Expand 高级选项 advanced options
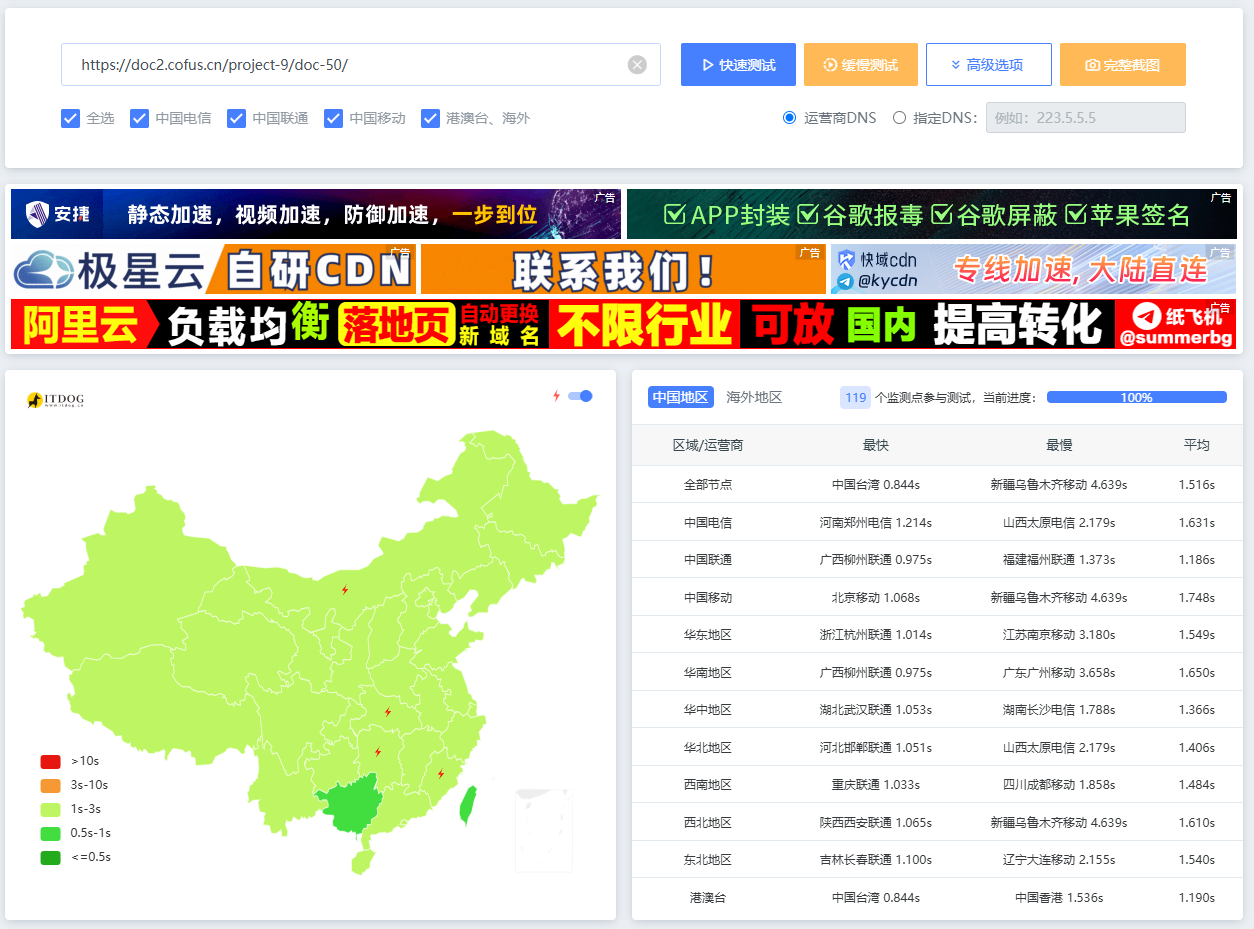The image size is (1254, 929). 989,65
